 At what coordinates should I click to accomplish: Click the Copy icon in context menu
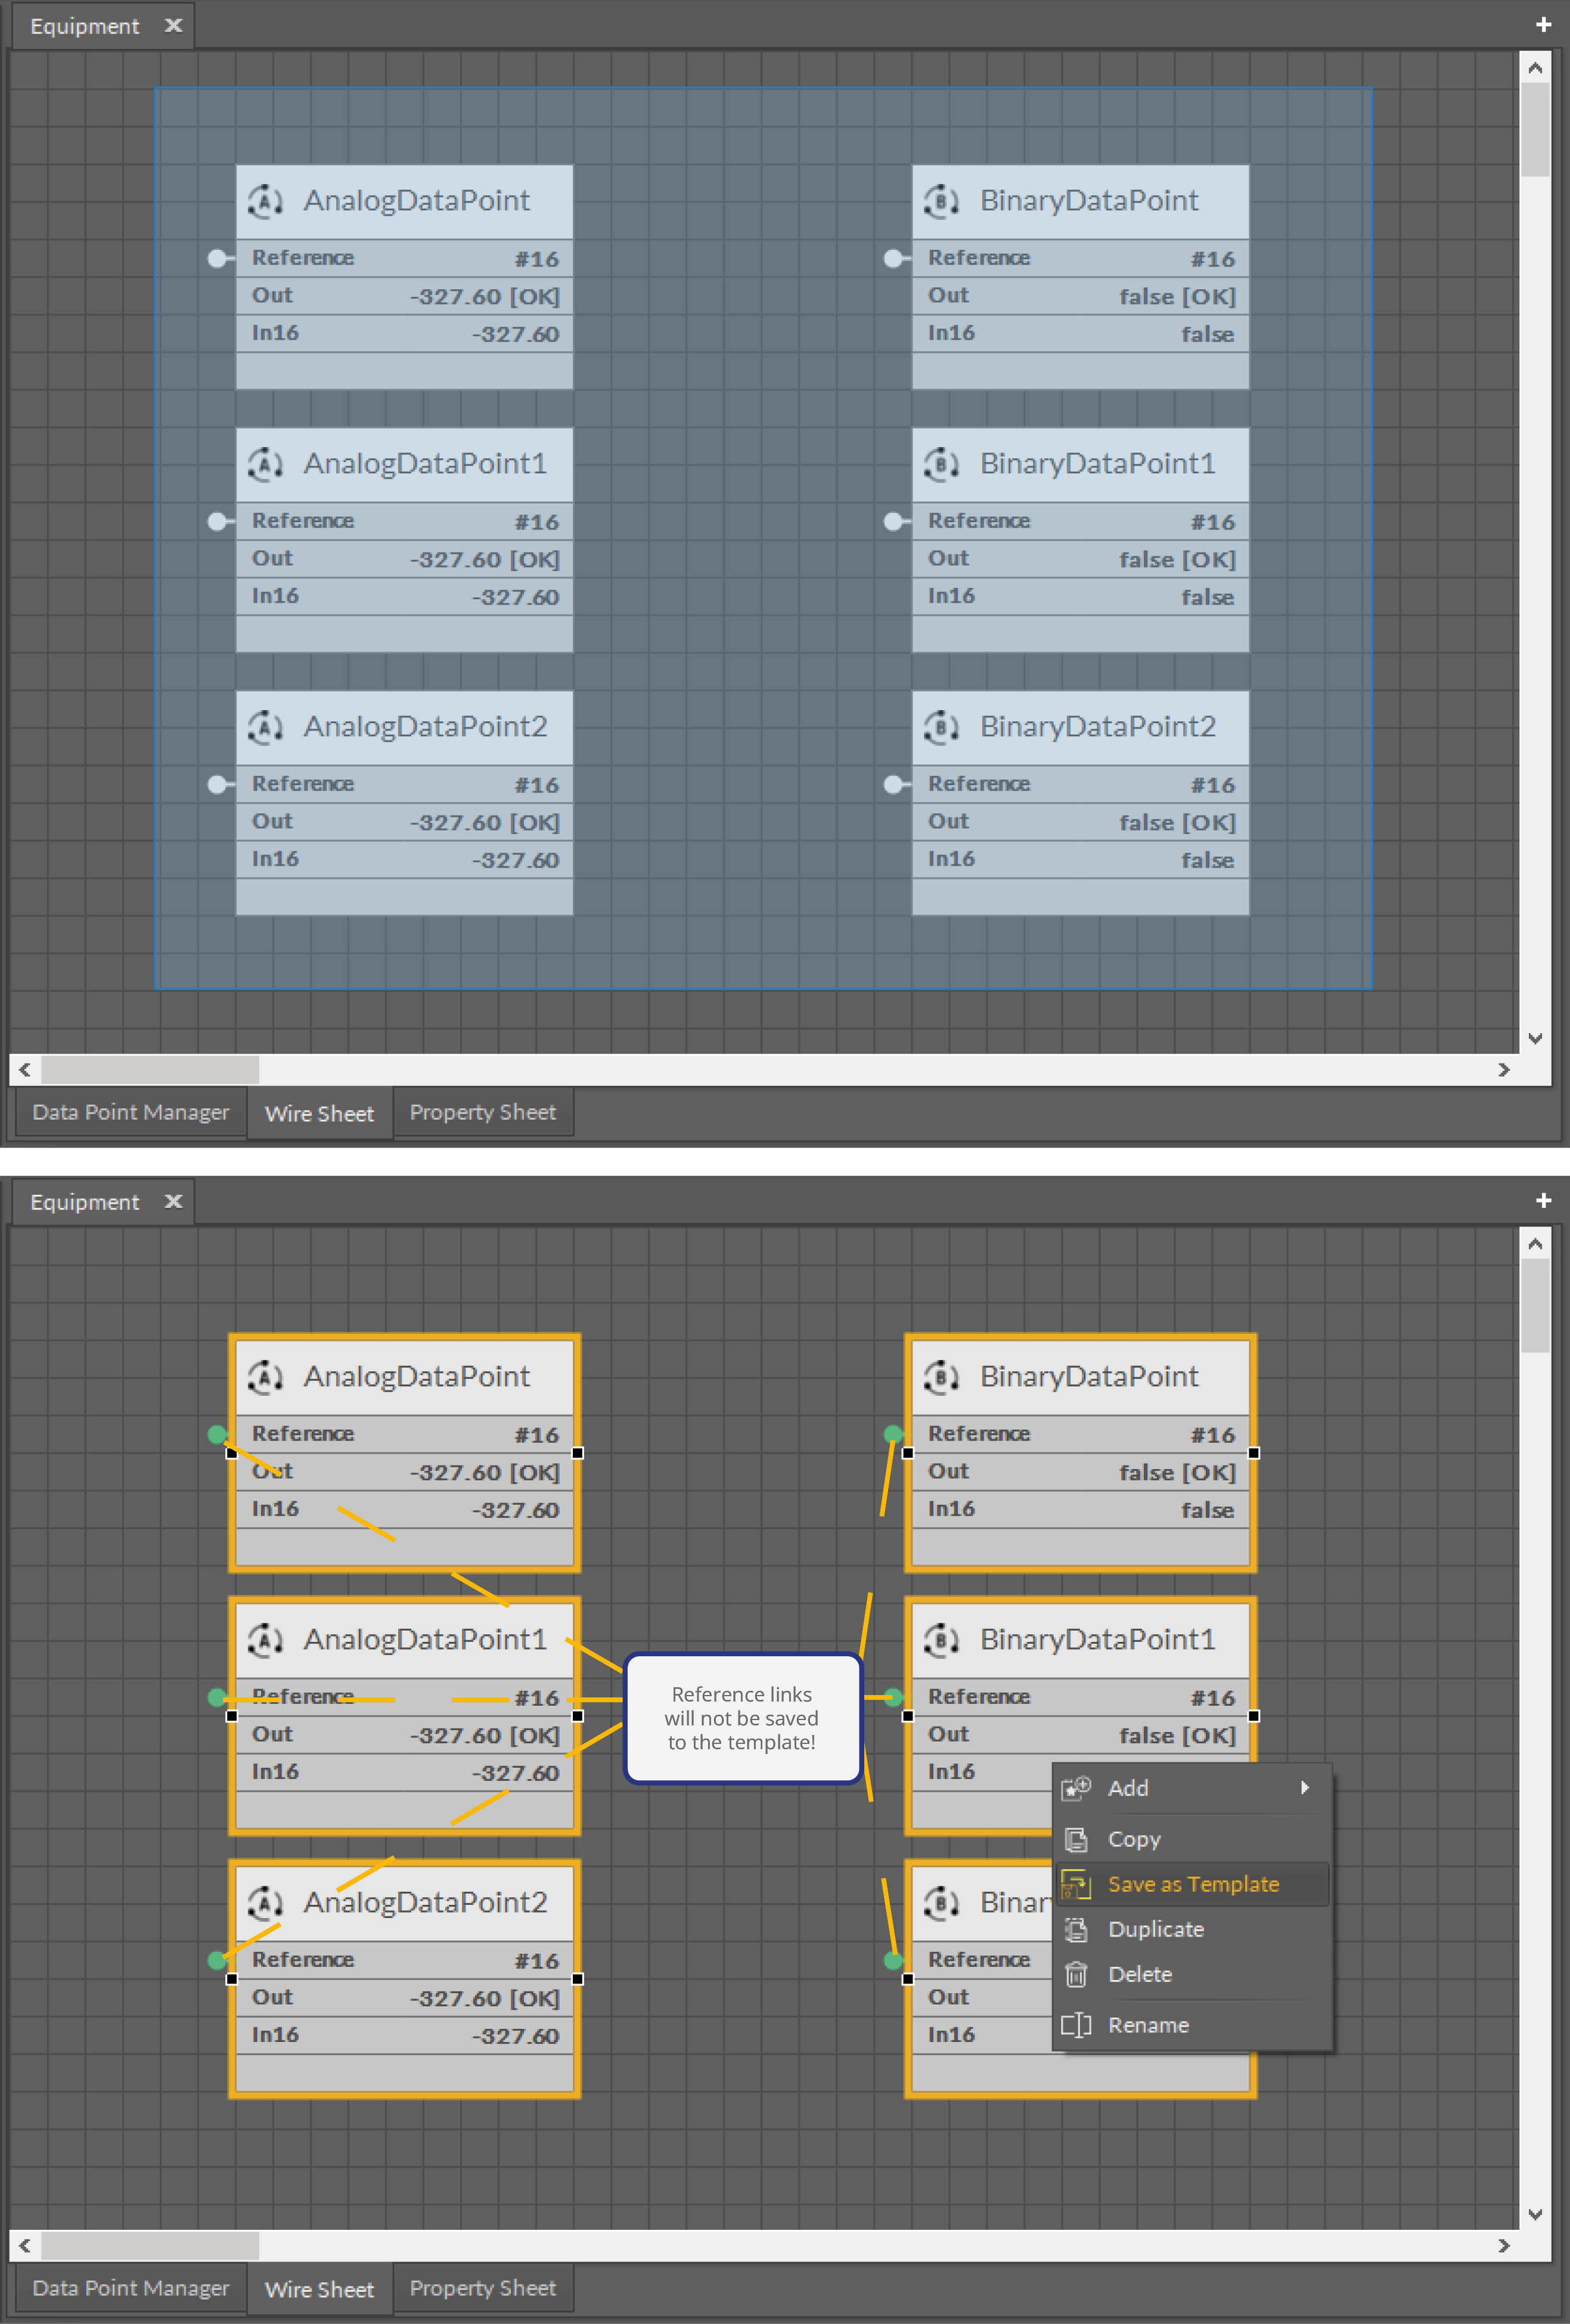point(1075,1839)
